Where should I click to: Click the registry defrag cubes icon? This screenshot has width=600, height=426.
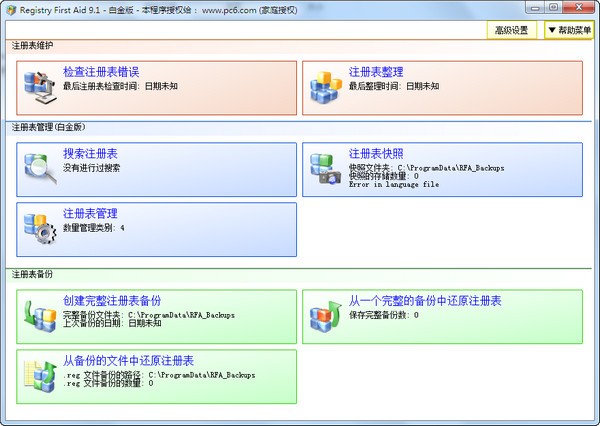326,87
